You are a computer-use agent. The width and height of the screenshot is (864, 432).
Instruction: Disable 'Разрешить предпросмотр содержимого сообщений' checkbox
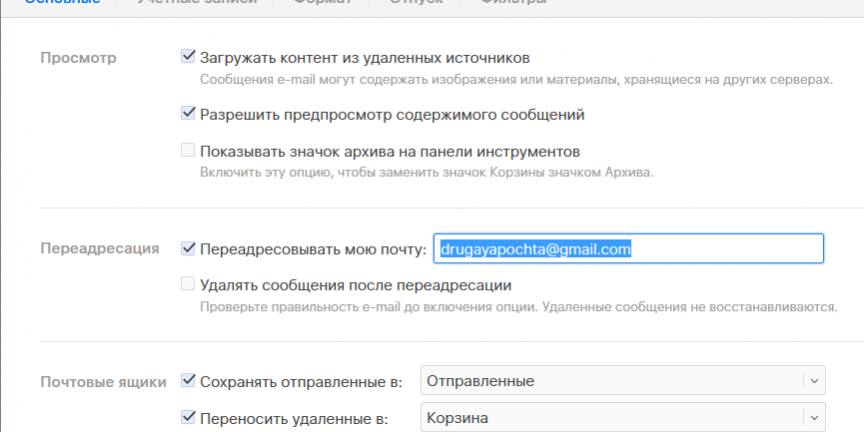(187, 114)
